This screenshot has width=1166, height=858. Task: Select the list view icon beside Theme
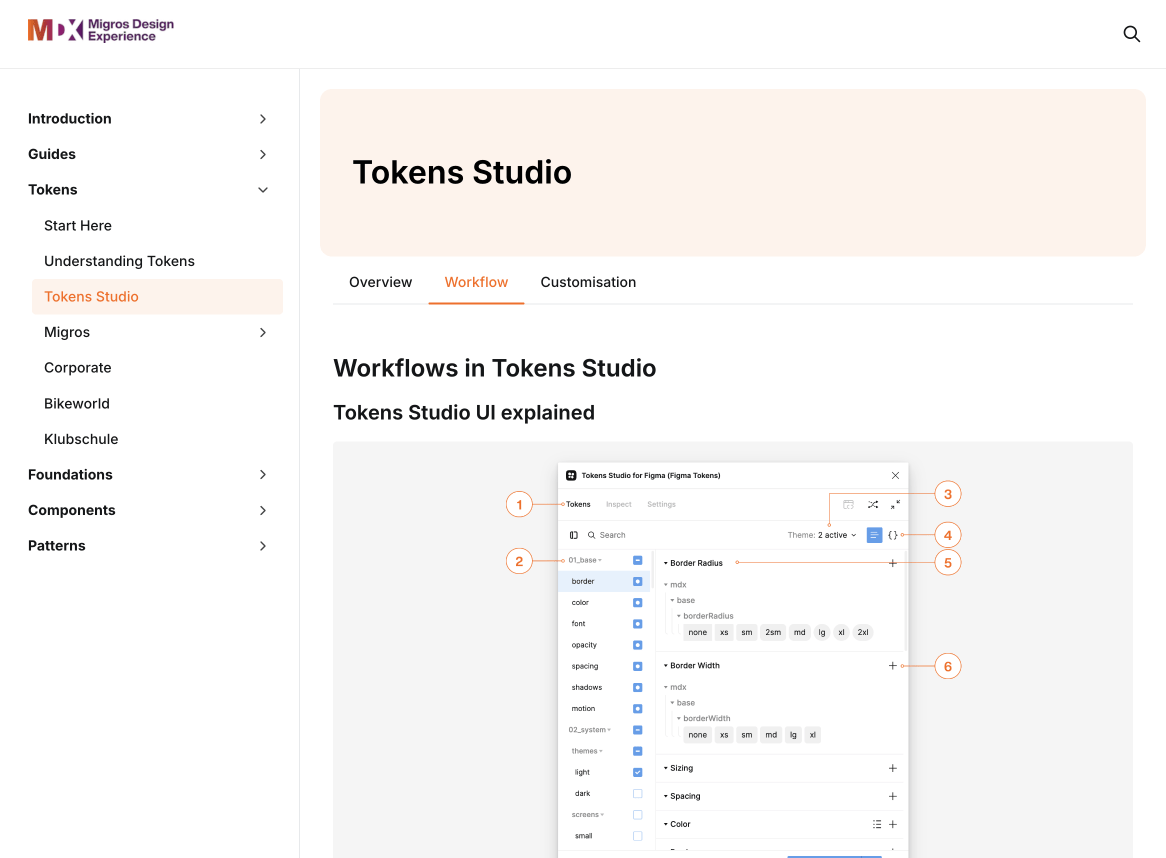coord(874,535)
